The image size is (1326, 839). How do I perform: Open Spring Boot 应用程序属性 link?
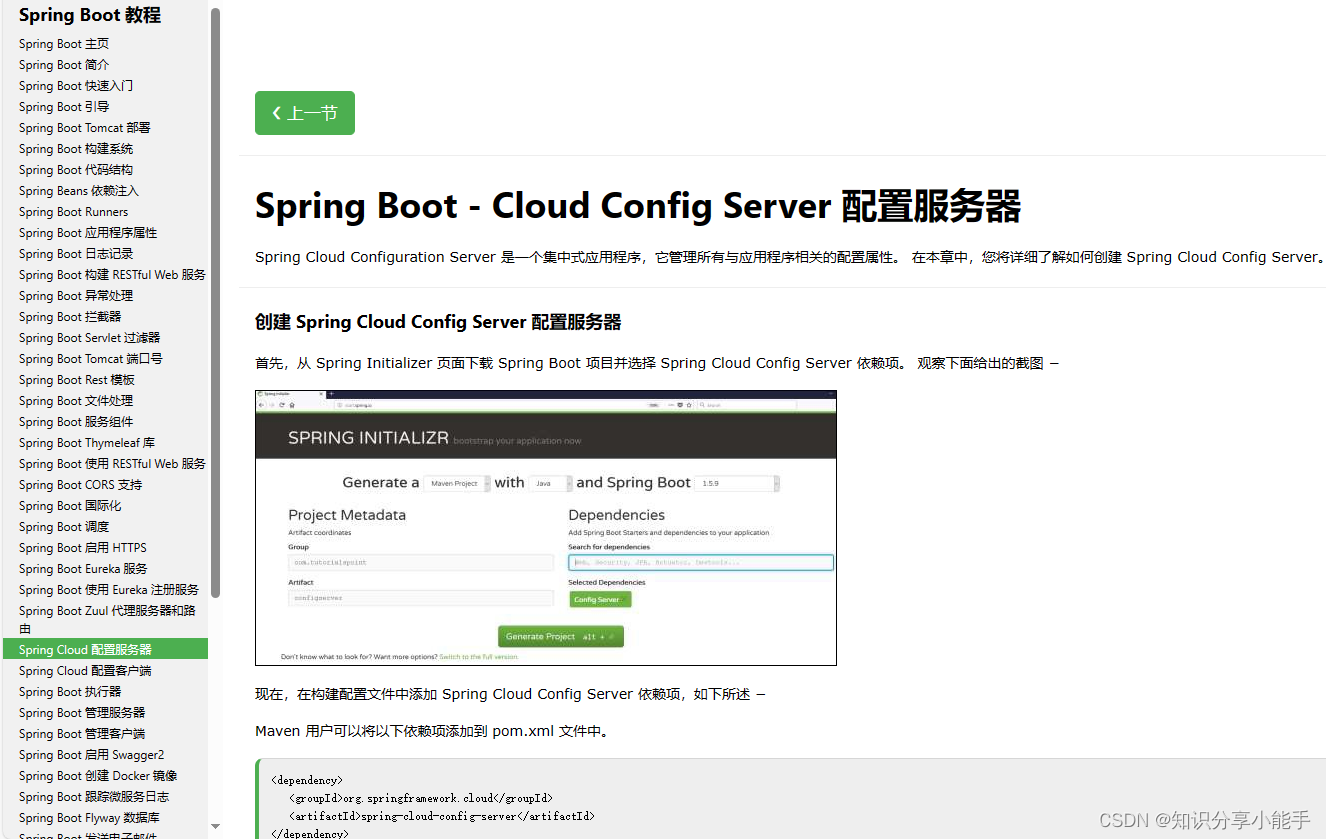click(x=88, y=233)
